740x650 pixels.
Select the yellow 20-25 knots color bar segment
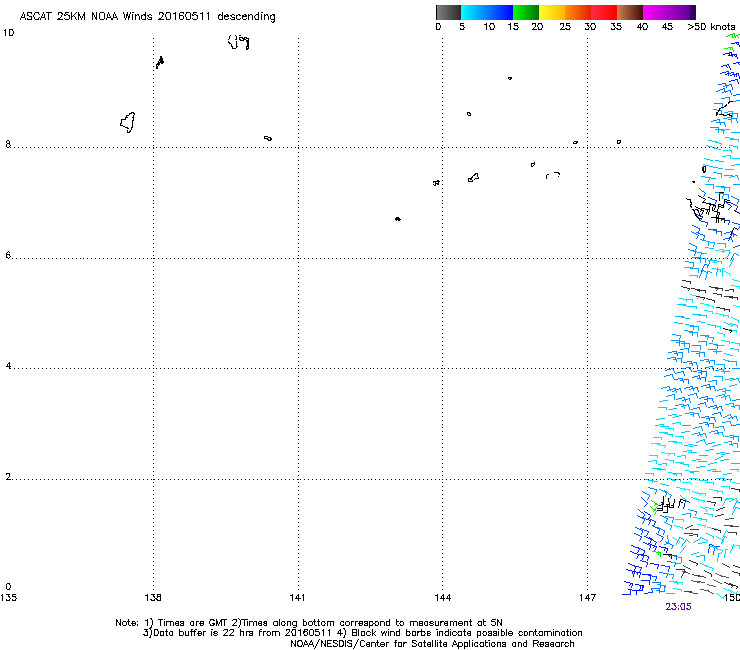552,12
